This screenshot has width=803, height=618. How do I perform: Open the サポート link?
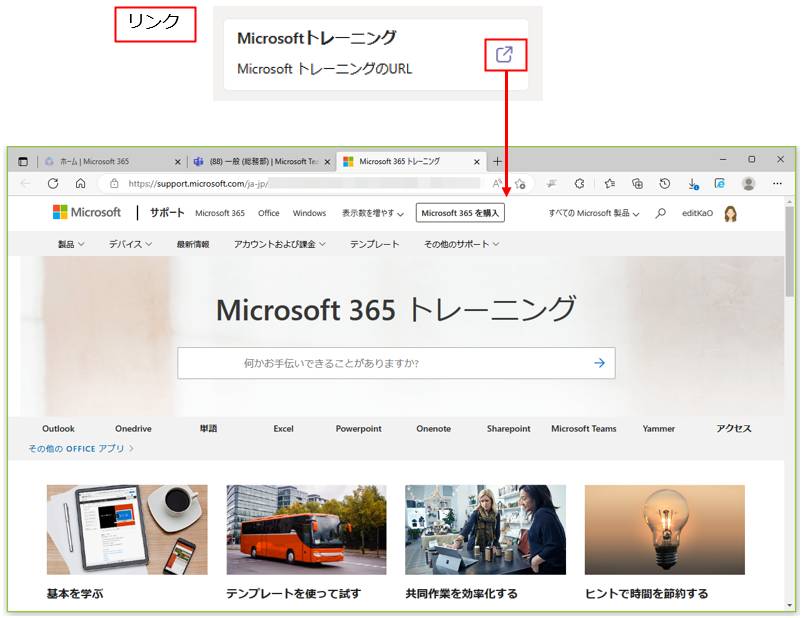point(167,213)
